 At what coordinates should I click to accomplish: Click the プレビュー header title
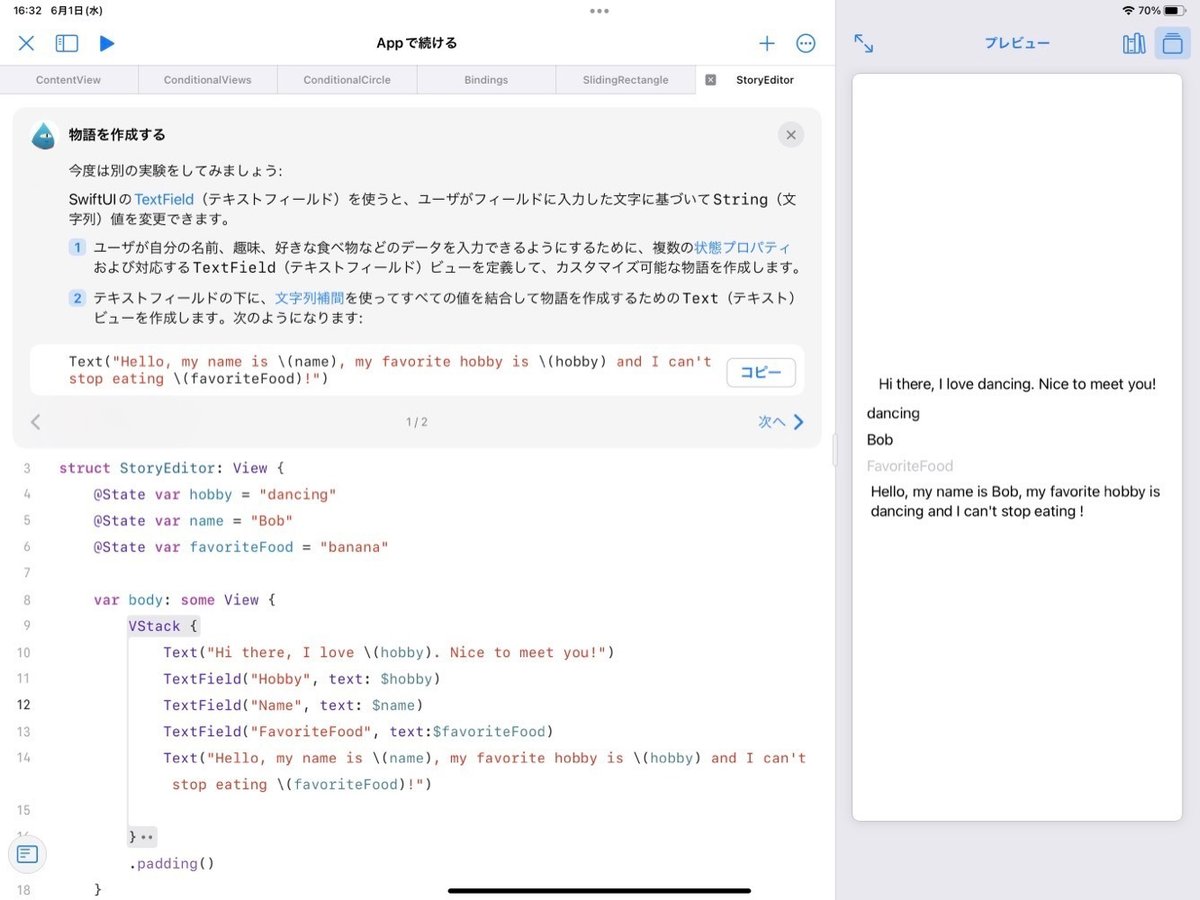coord(1017,43)
